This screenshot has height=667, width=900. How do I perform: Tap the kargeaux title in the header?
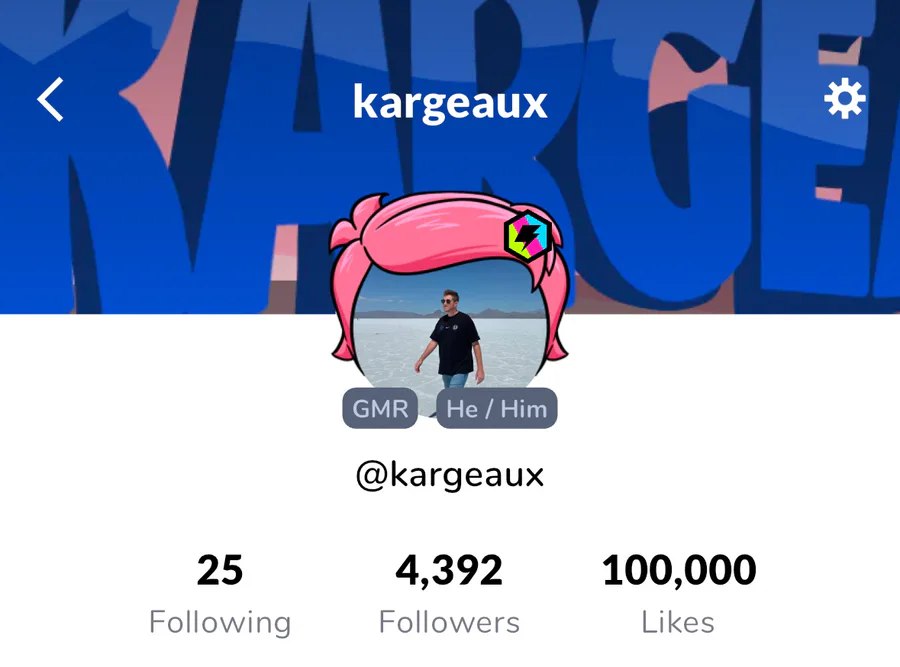450,102
